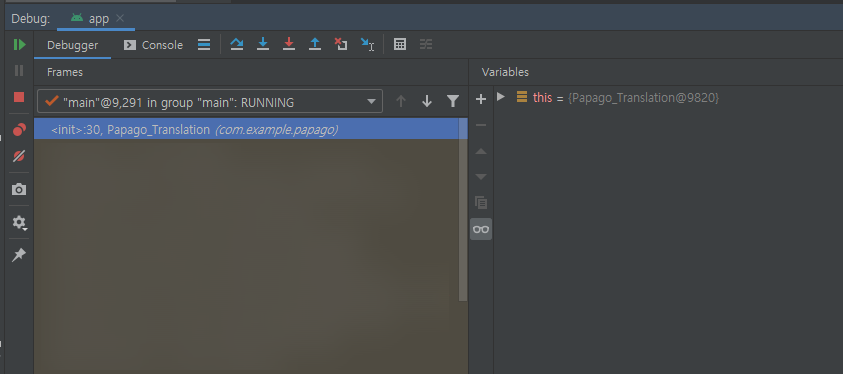Move the watch up with the up triangle
Screen dimensions: 843x374
tap(481, 152)
